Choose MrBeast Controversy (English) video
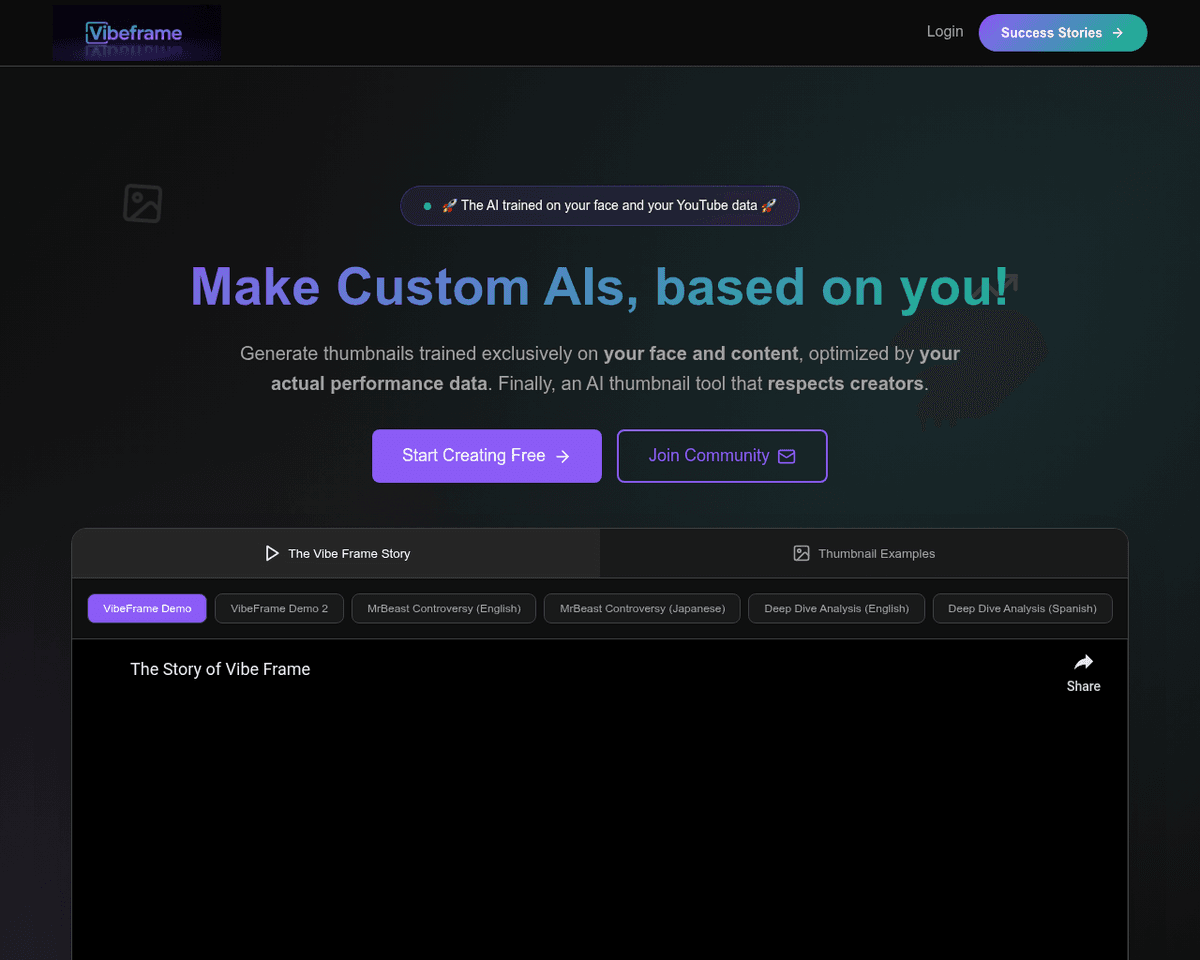 pyautogui.click(x=443, y=608)
